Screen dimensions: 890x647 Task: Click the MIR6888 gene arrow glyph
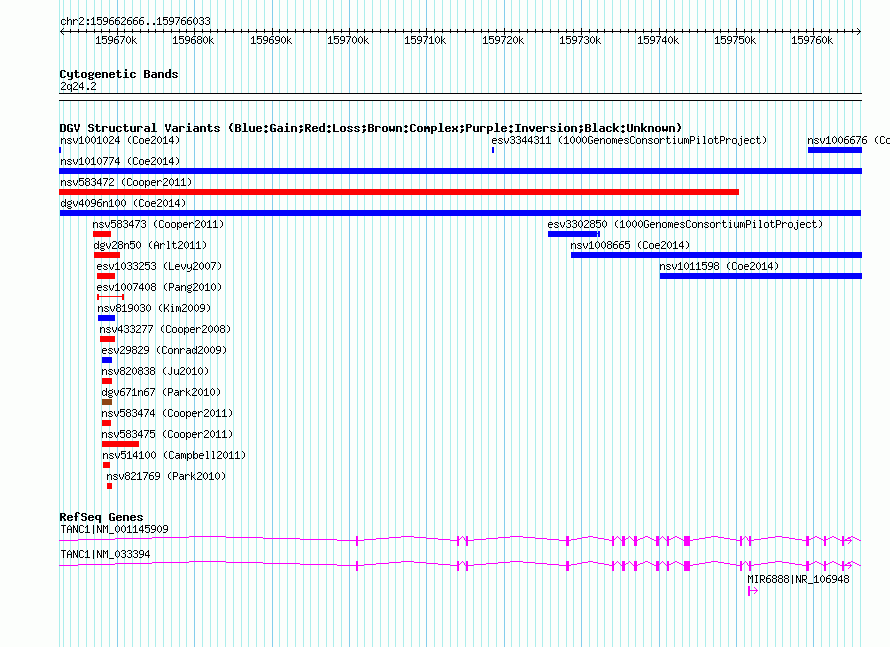click(752, 591)
